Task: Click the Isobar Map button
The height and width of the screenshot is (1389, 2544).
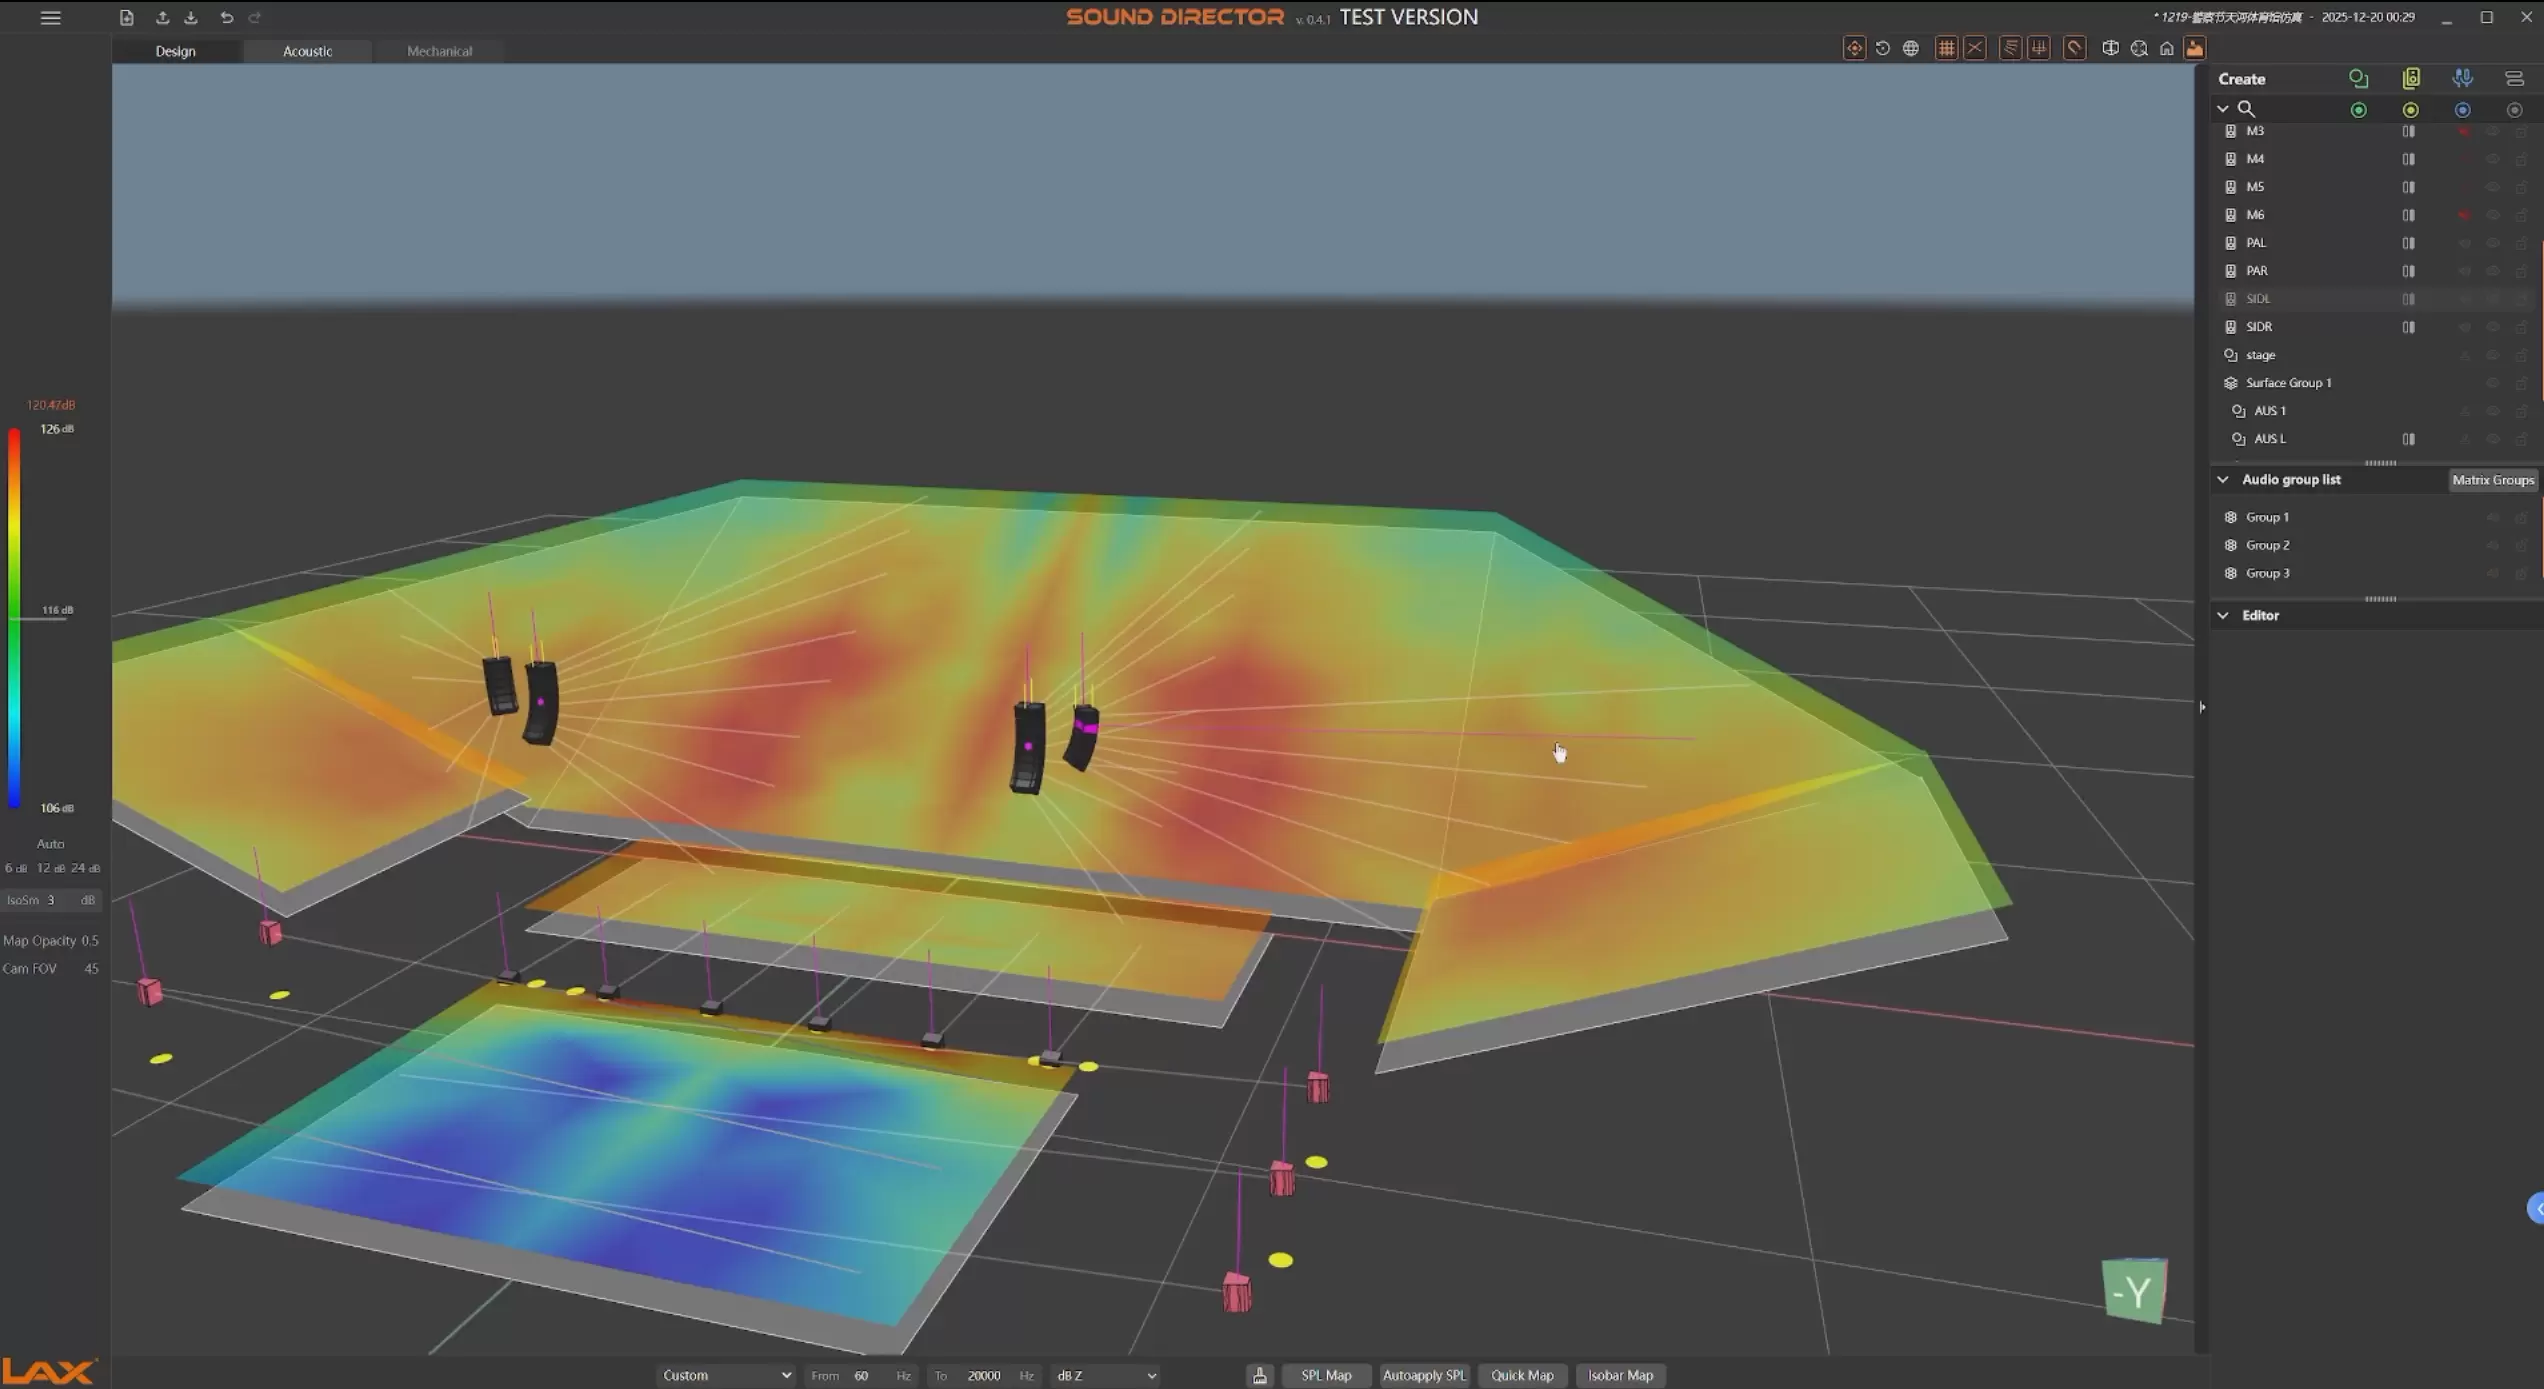Action: [x=1620, y=1375]
